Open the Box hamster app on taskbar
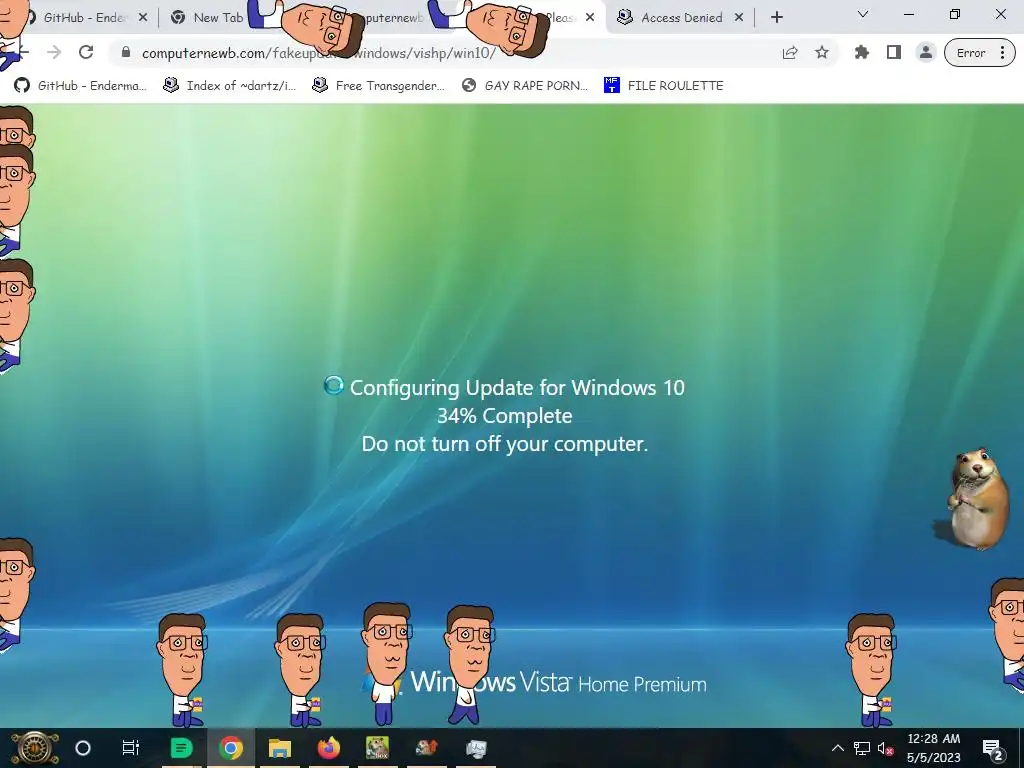Viewport: 1024px width, 768px height. tap(377, 748)
